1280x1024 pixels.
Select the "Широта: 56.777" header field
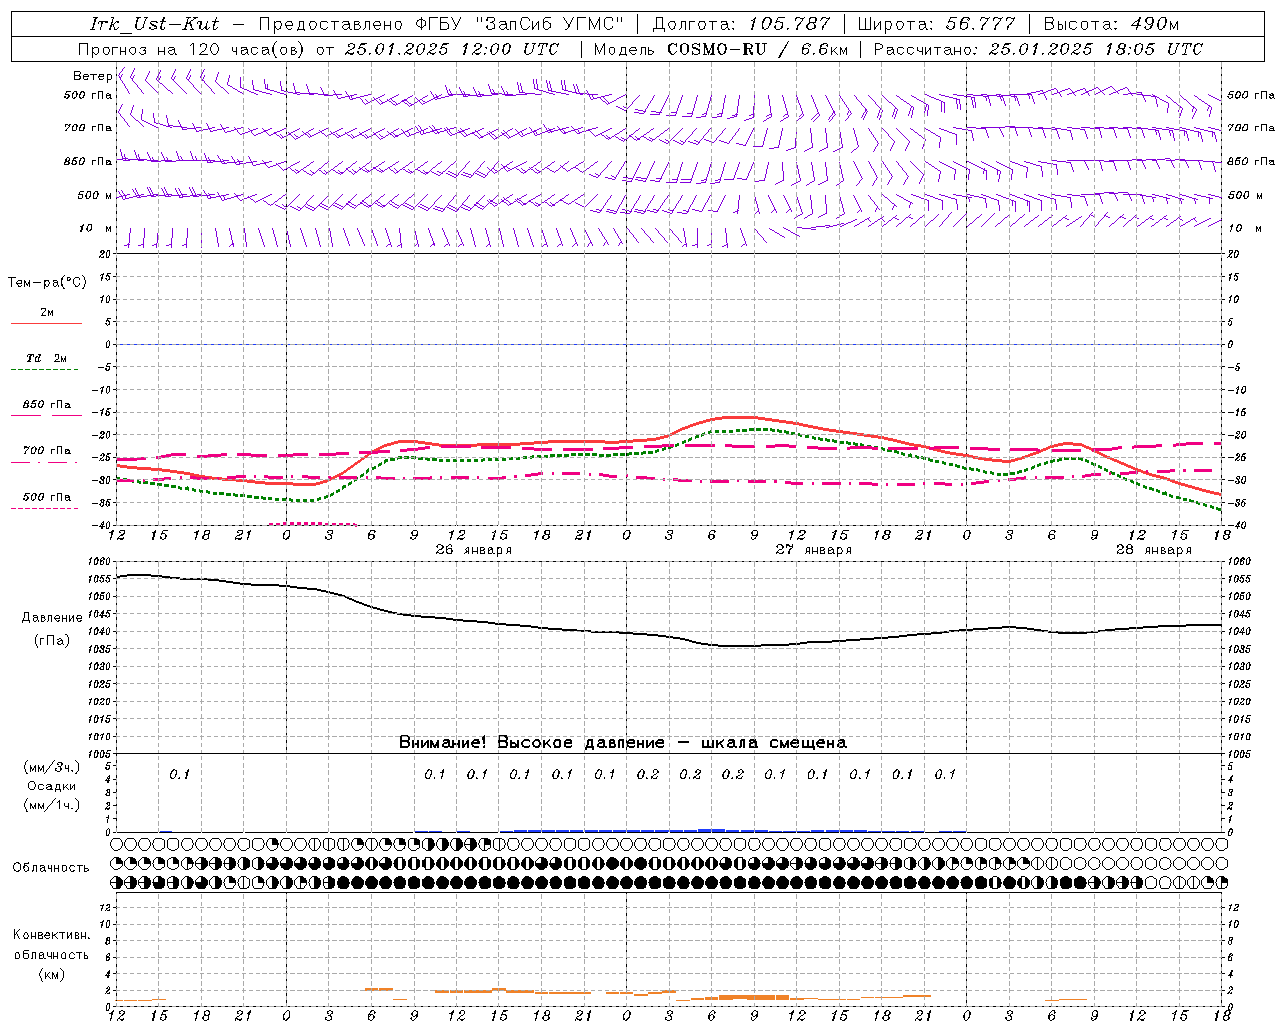coord(936,24)
